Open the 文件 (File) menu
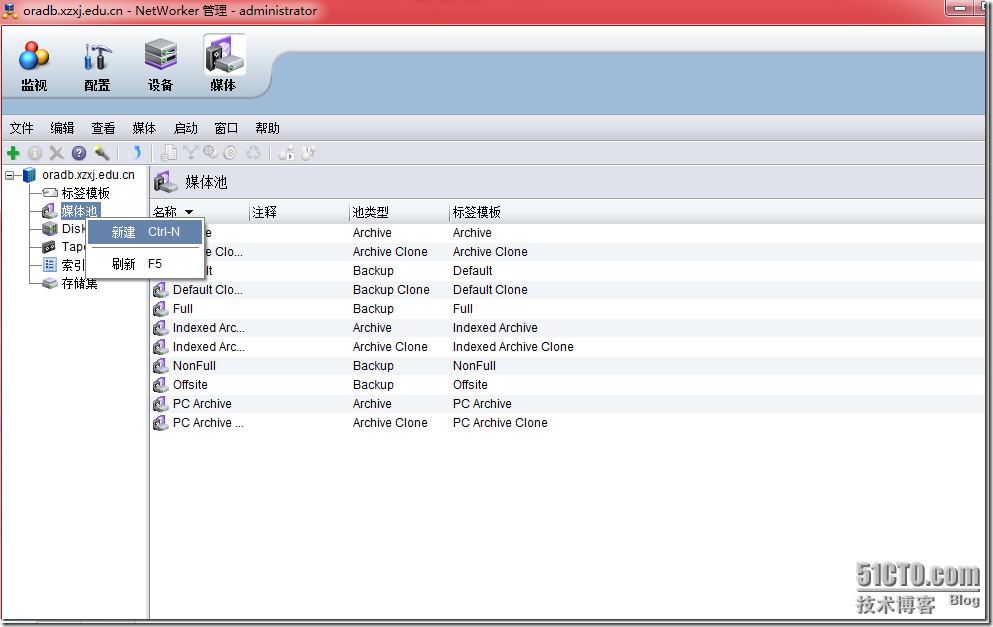Viewport: 993px width, 627px height. (x=22, y=129)
